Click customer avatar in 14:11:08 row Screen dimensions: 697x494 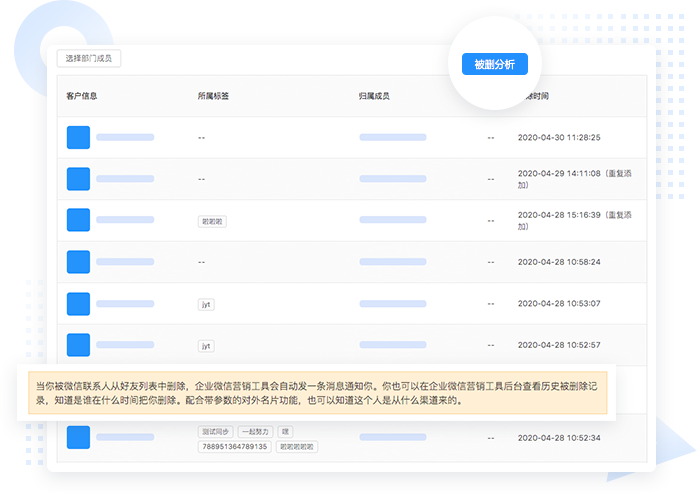pyautogui.click(x=78, y=179)
